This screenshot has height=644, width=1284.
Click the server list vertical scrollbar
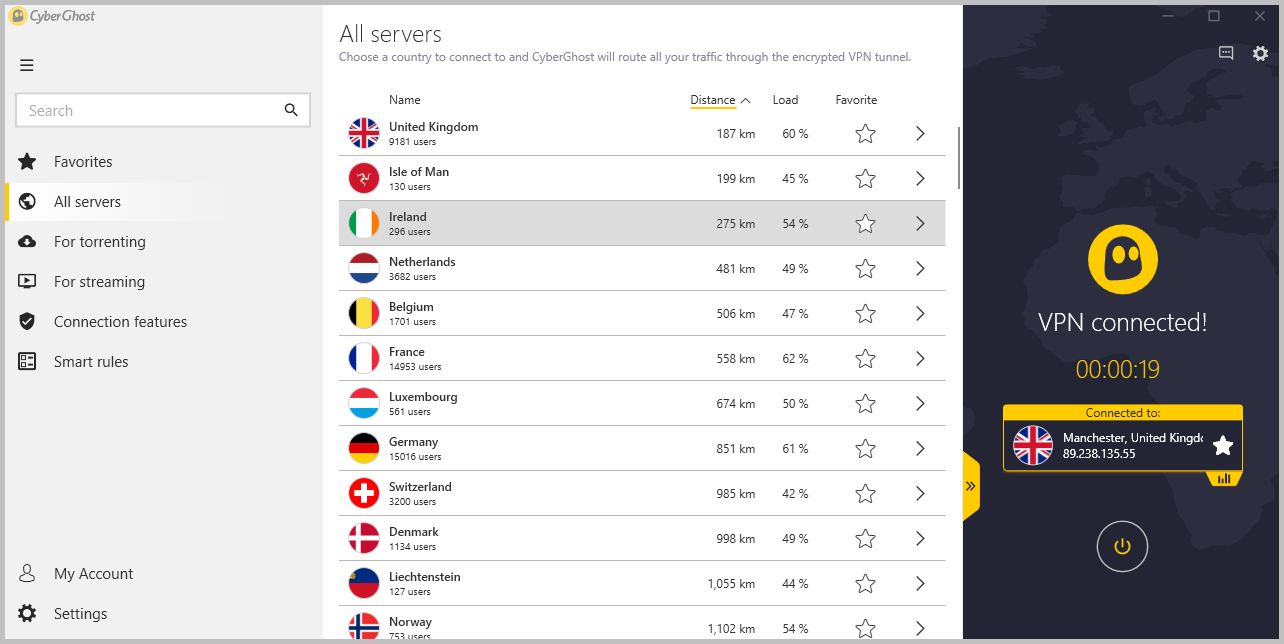coord(959,157)
